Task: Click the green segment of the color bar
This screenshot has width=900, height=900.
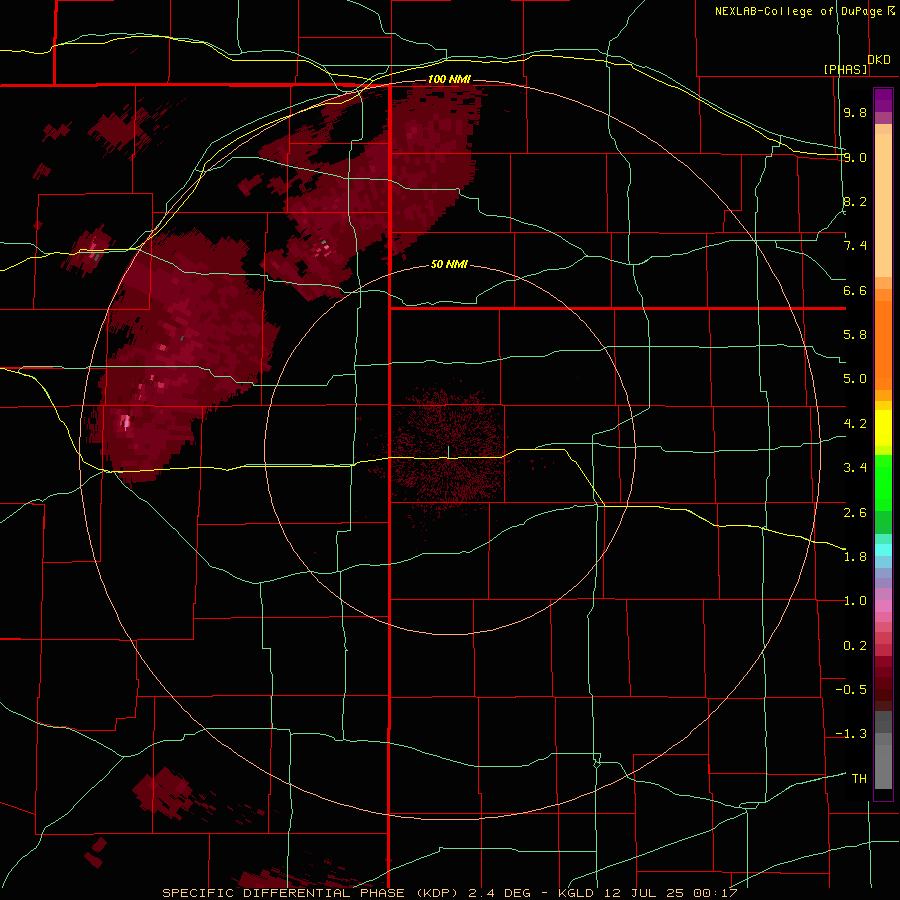Action: (883, 494)
